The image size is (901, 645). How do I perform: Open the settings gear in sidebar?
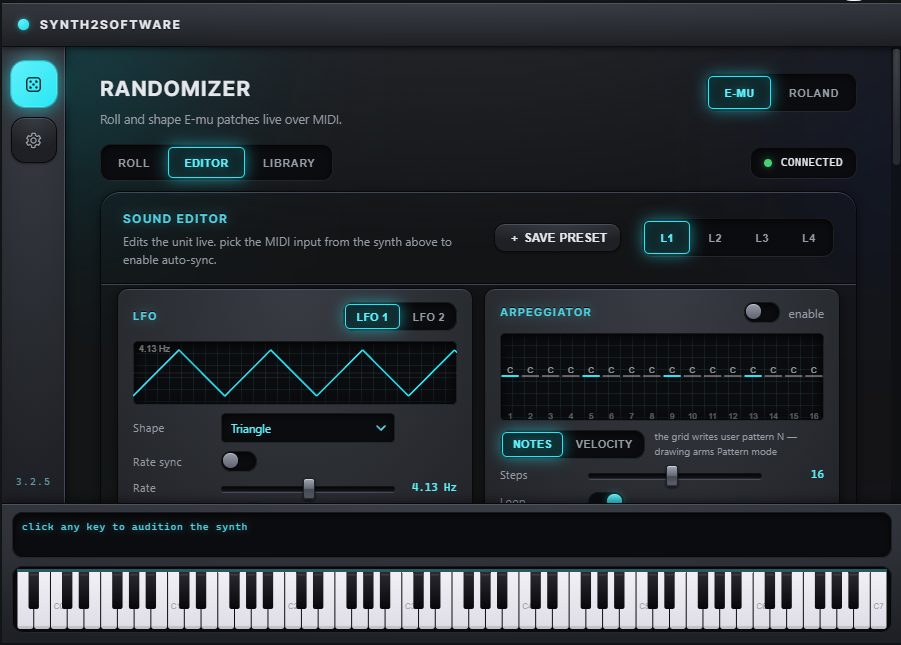click(34, 140)
